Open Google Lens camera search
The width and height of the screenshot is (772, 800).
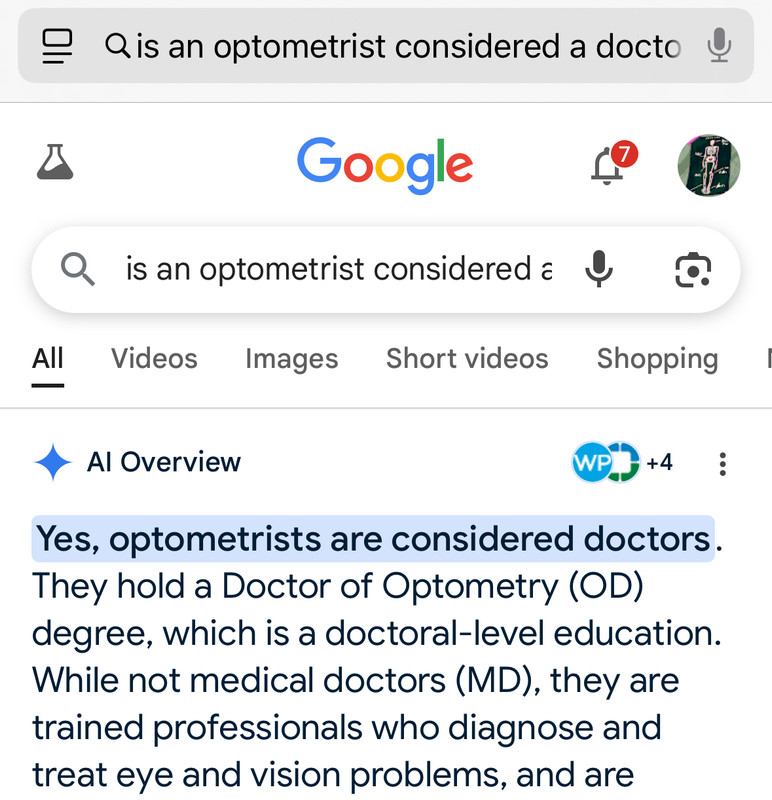point(692,269)
